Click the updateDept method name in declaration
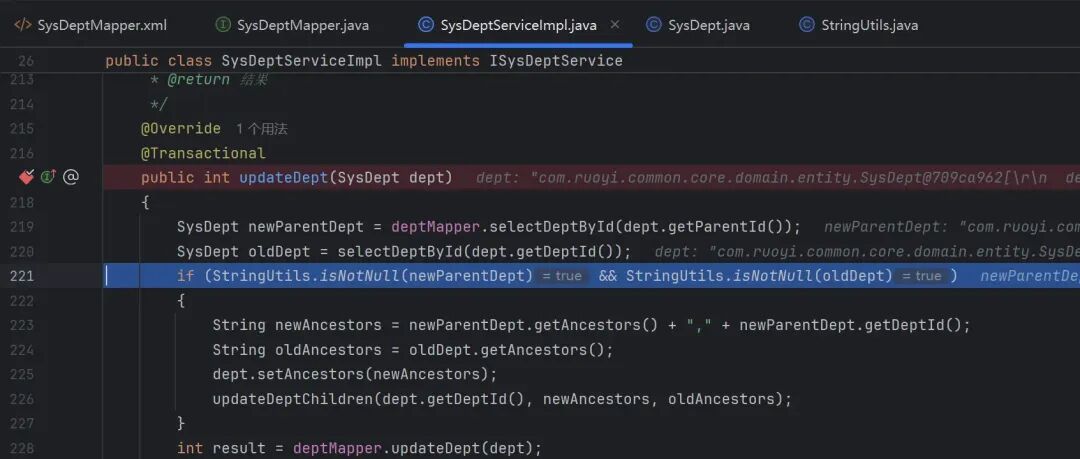 pyautogui.click(x=283, y=177)
